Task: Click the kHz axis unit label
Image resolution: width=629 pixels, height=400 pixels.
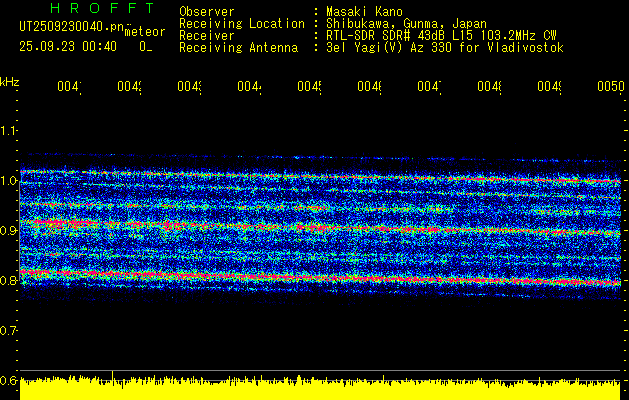Action: [x=10, y=82]
